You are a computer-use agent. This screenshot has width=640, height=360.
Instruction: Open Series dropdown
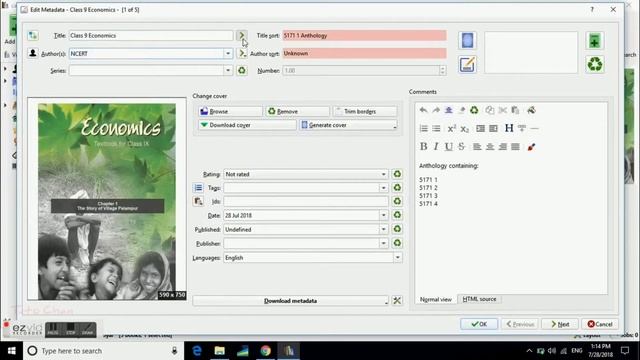tap(228, 70)
